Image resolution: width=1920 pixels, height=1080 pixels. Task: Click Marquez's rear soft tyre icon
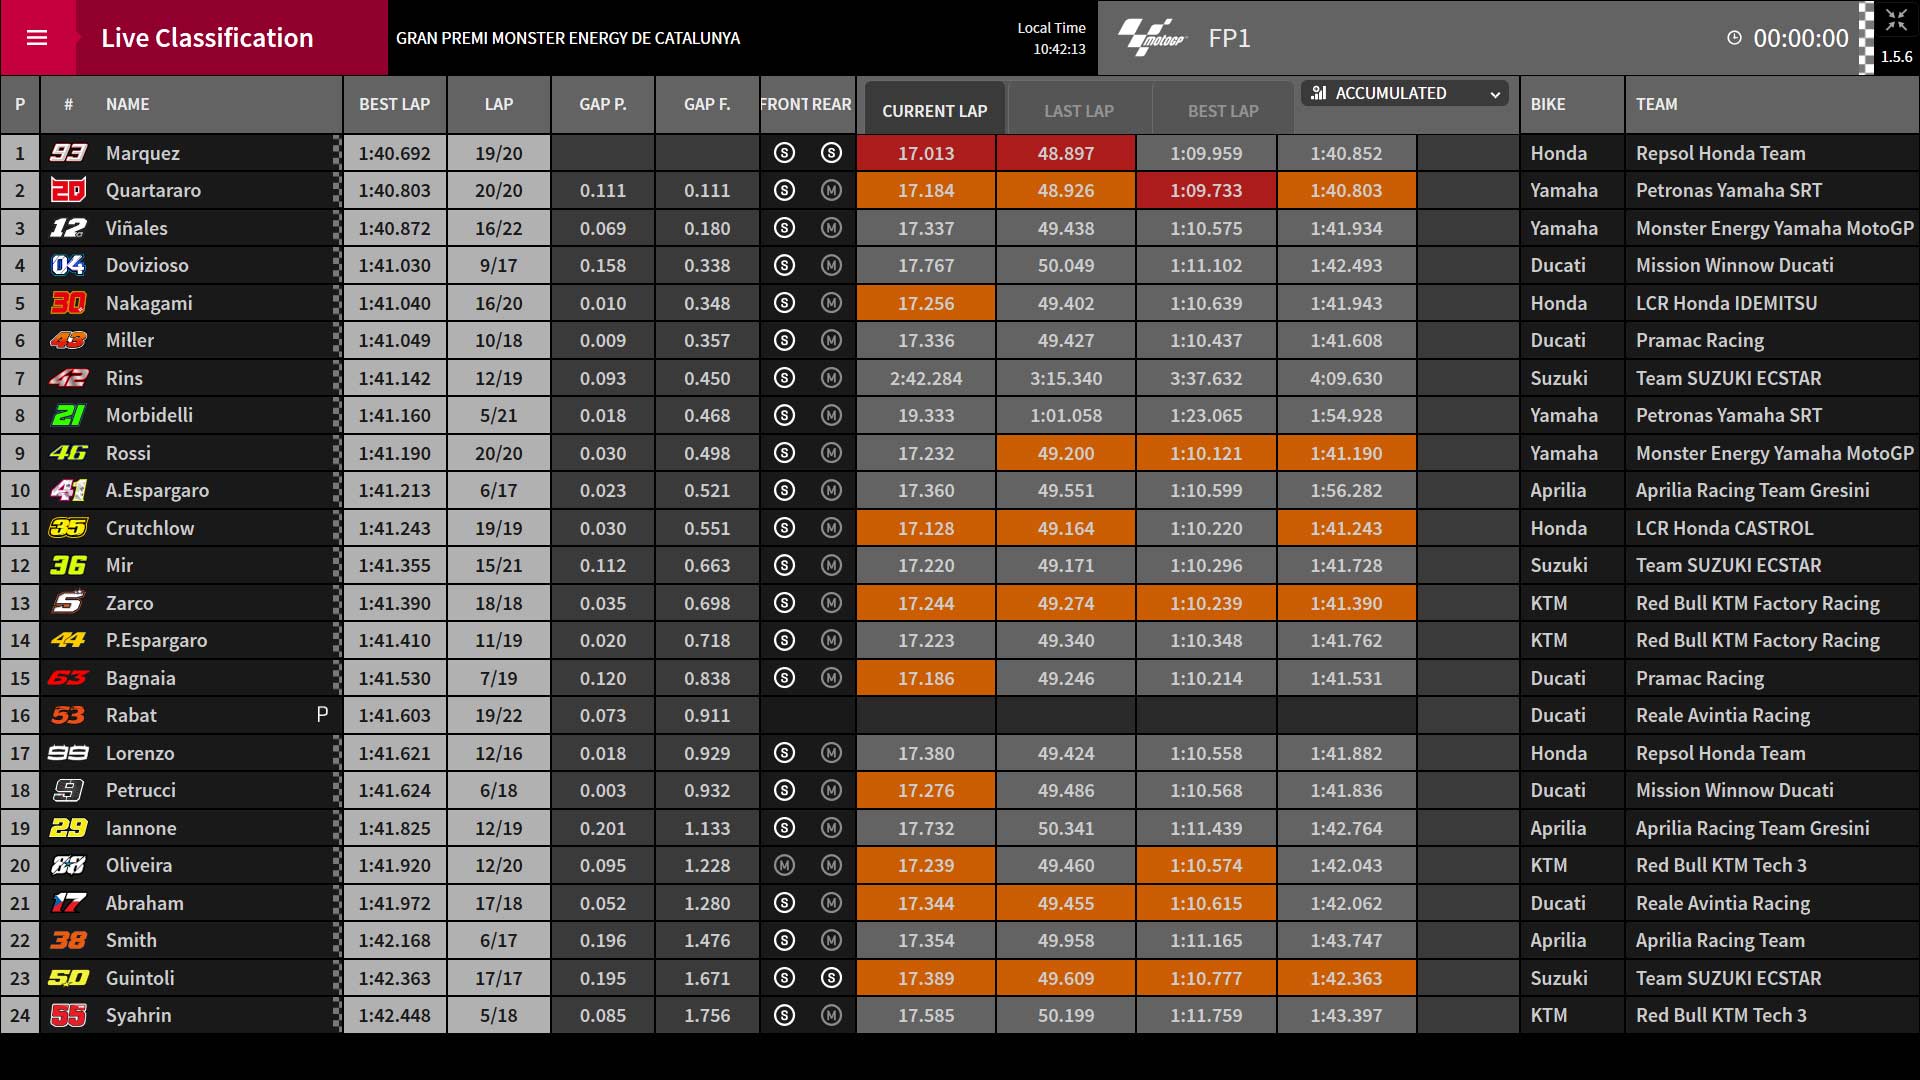831,153
